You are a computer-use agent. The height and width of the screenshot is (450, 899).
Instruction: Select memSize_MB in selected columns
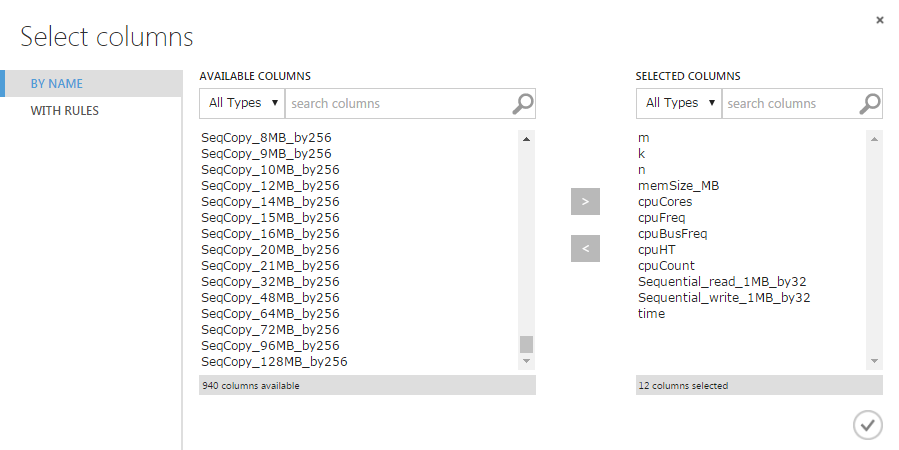[678, 185]
